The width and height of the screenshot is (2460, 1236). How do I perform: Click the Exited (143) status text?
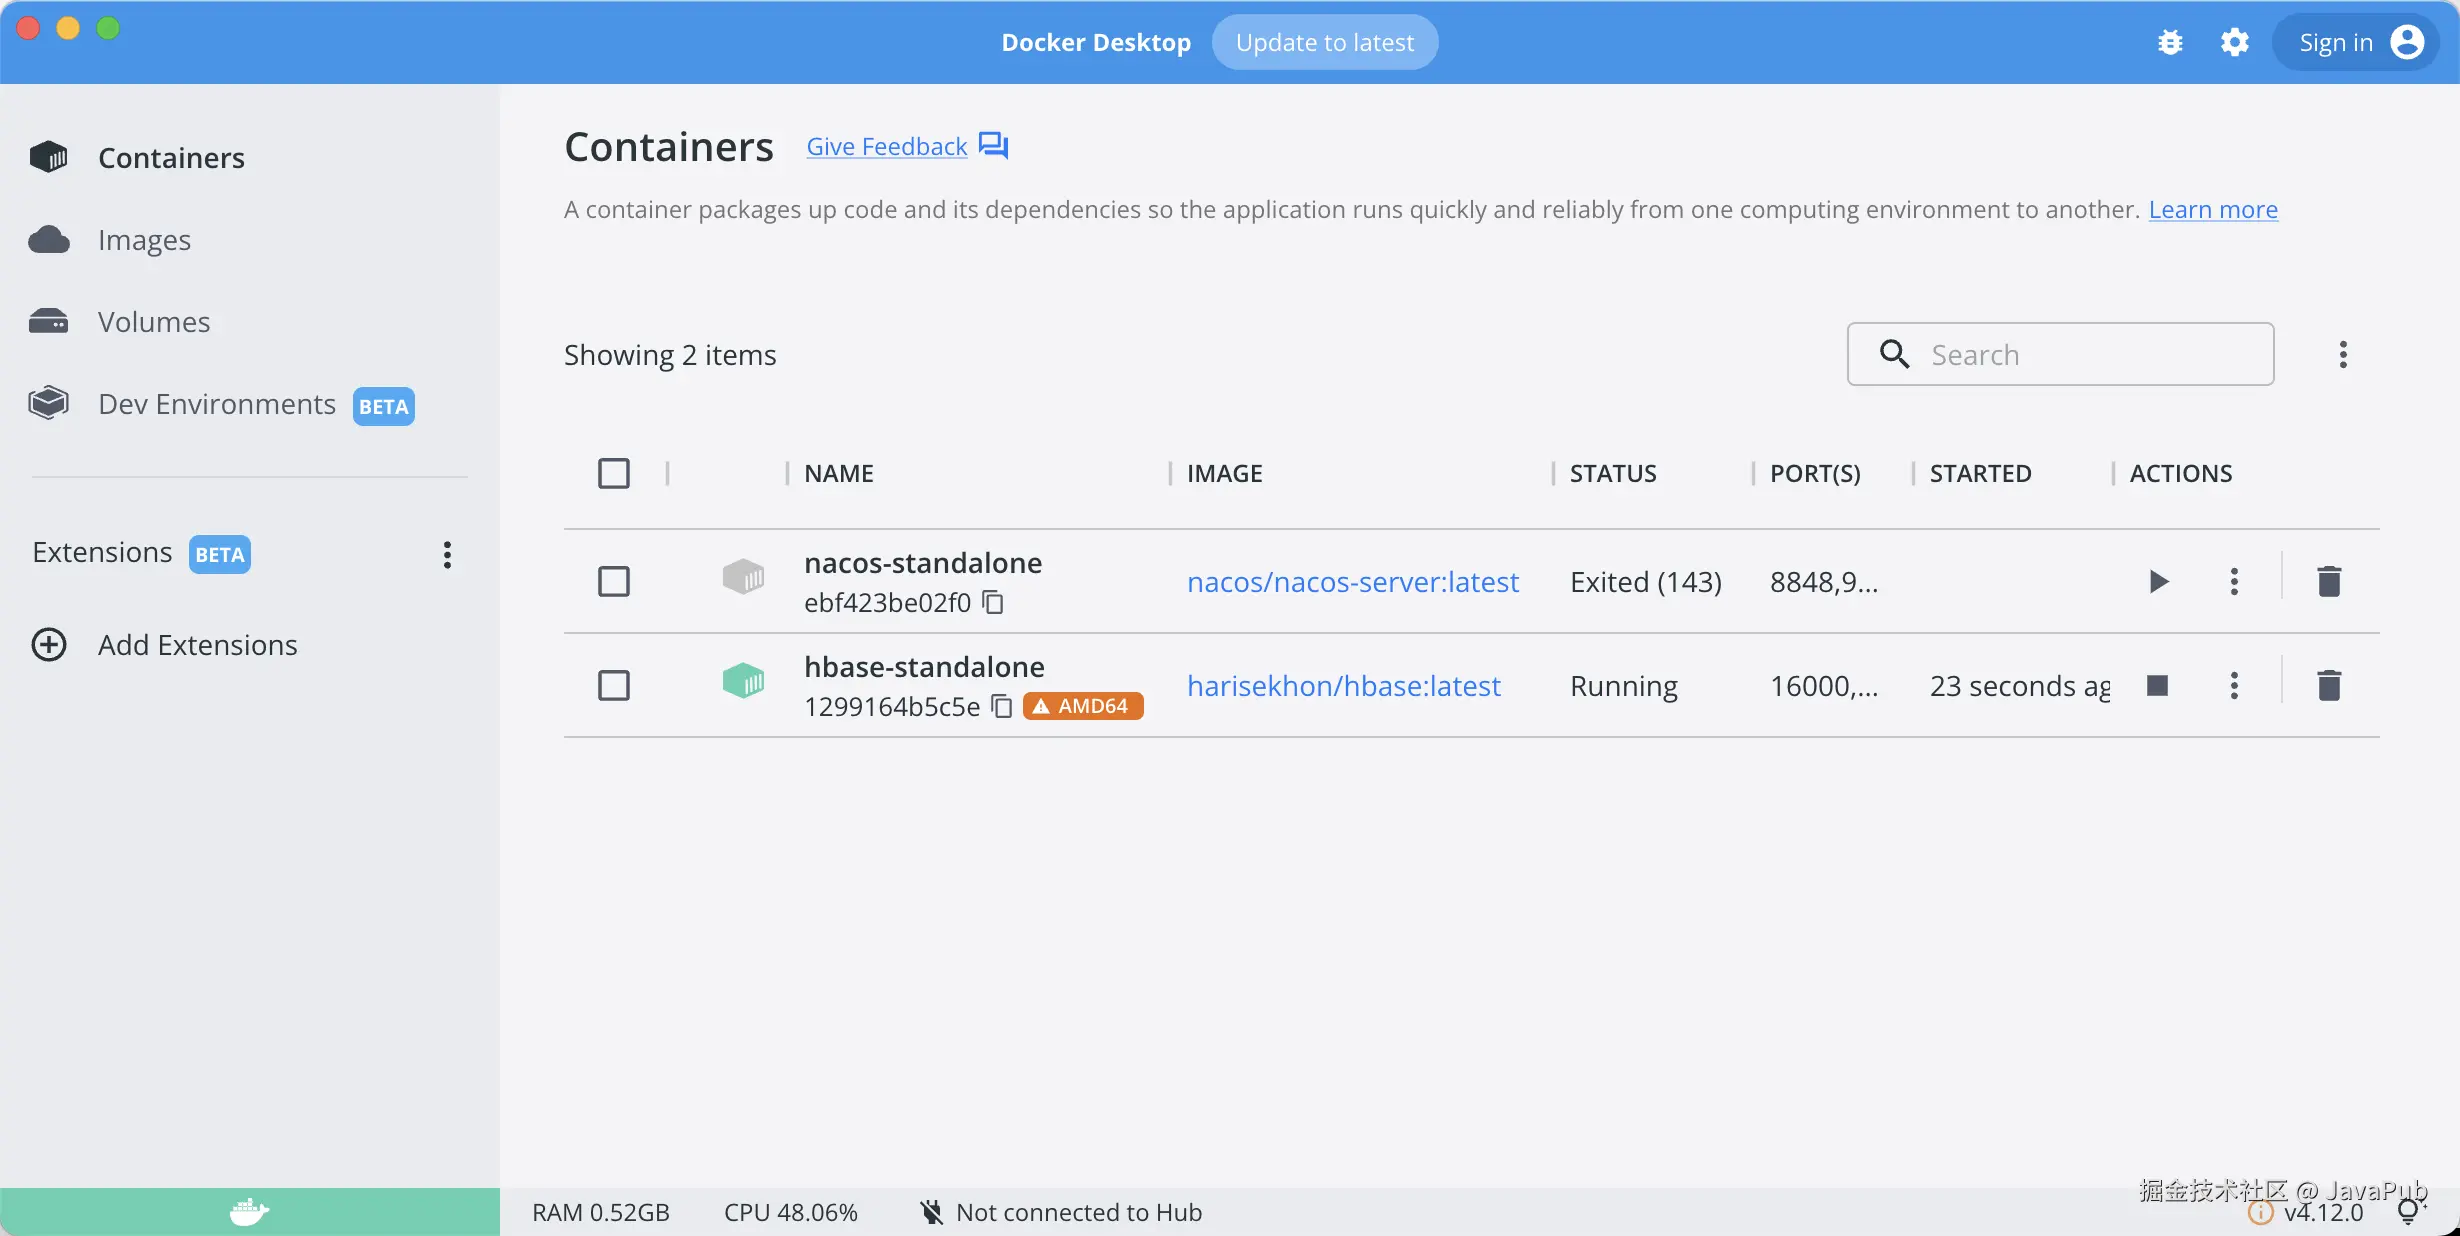tap(1646, 582)
